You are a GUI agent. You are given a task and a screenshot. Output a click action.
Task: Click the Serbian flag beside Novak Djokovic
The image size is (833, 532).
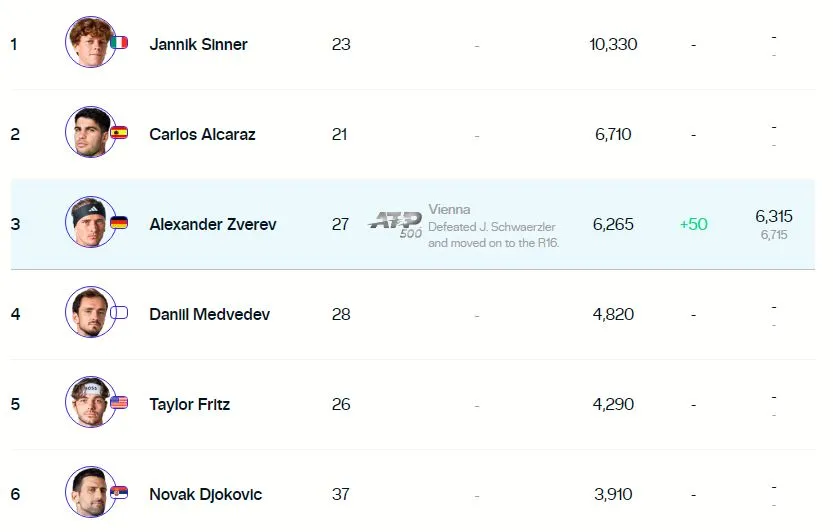tap(119, 493)
